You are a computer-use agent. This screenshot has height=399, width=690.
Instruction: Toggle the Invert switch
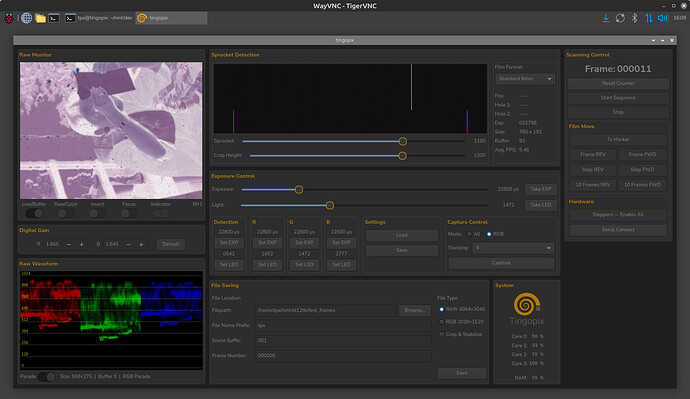tap(98, 213)
